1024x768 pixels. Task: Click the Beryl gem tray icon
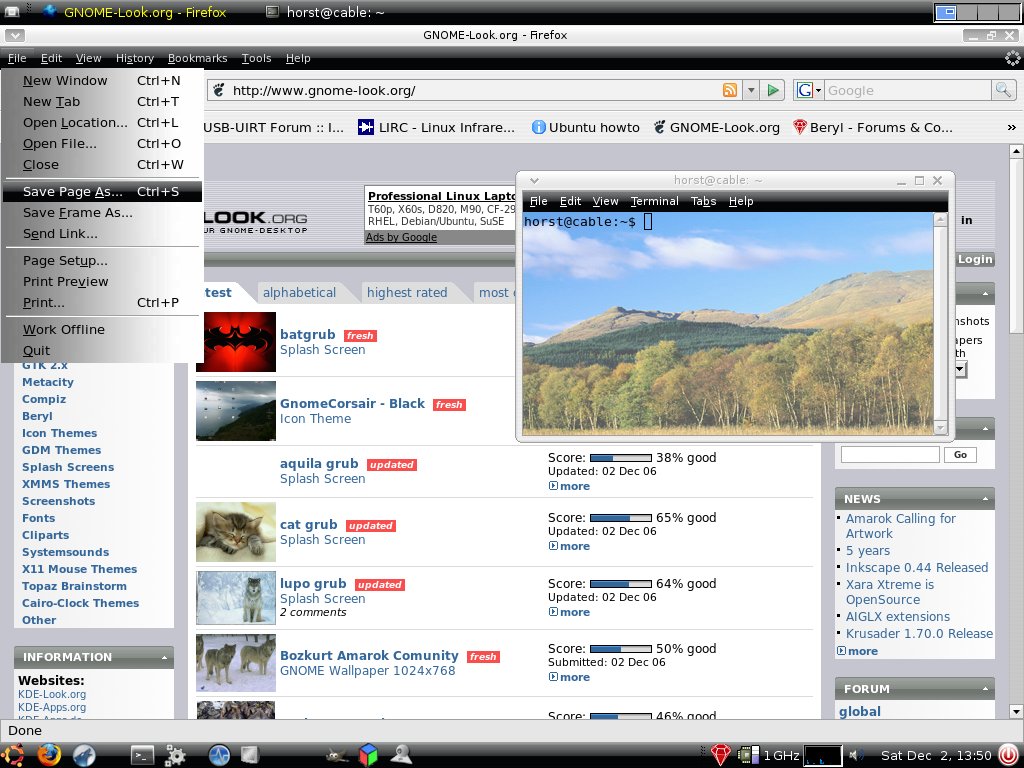point(720,756)
